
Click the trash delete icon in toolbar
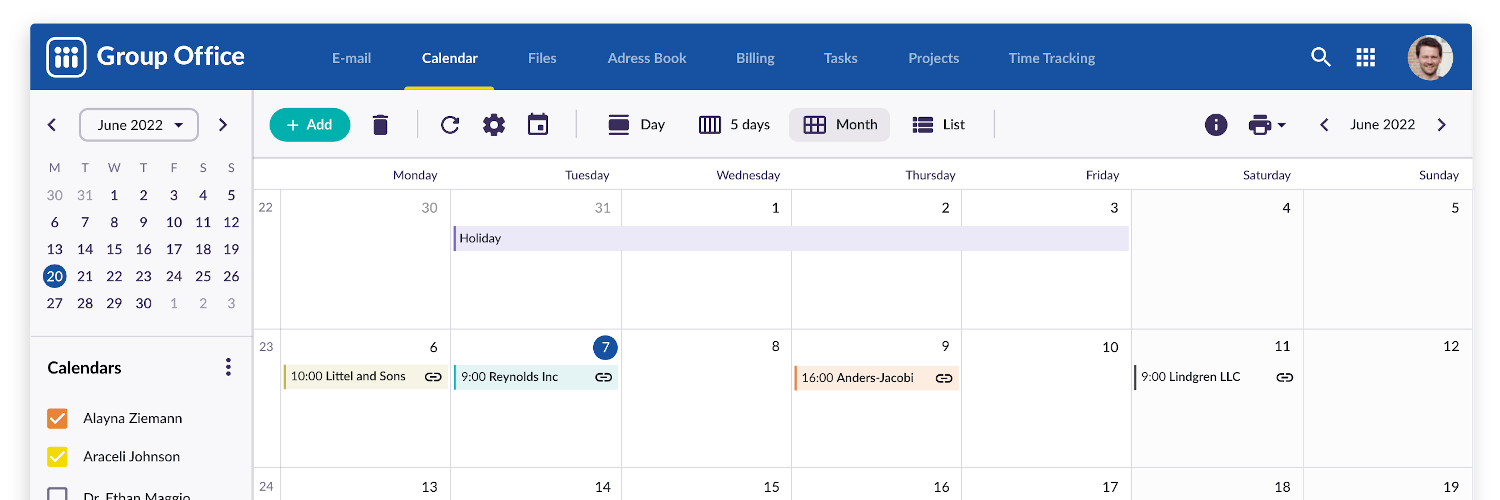point(380,125)
